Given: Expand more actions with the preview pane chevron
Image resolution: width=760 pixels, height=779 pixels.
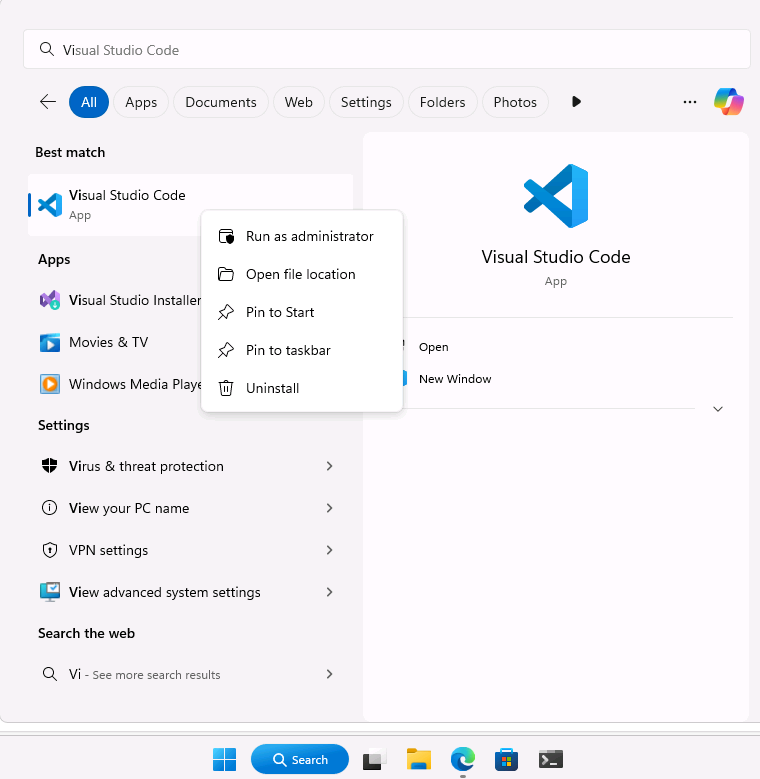Looking at the screenshot, I should [718, 409].
